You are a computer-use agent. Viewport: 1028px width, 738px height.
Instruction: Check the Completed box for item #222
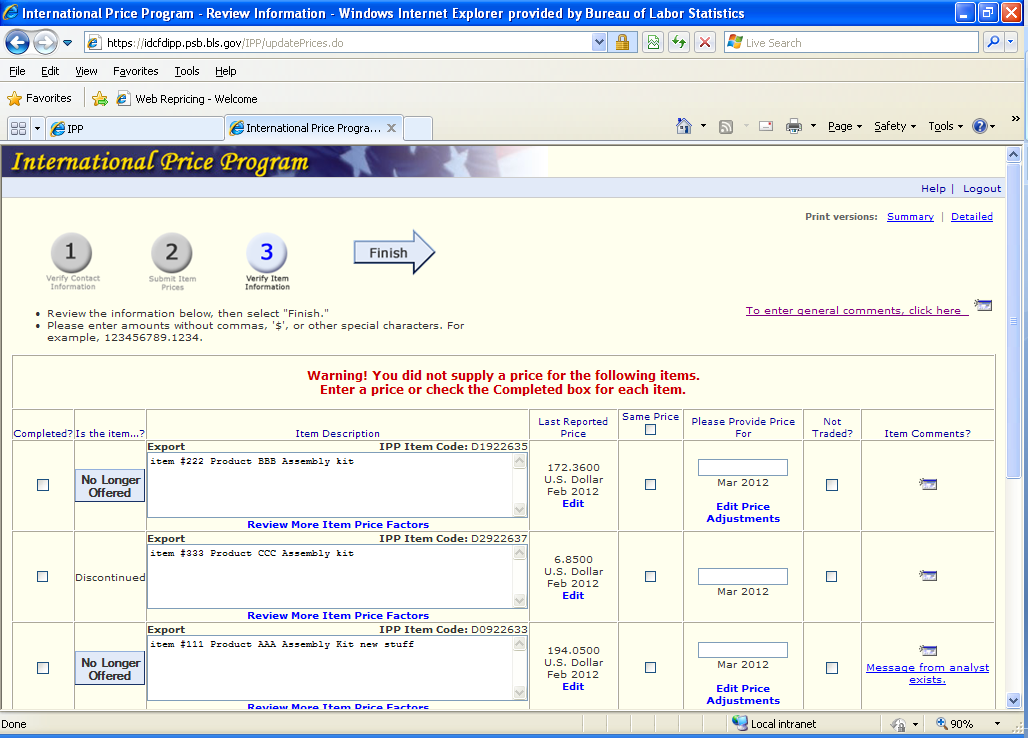[x=43, y=485]
